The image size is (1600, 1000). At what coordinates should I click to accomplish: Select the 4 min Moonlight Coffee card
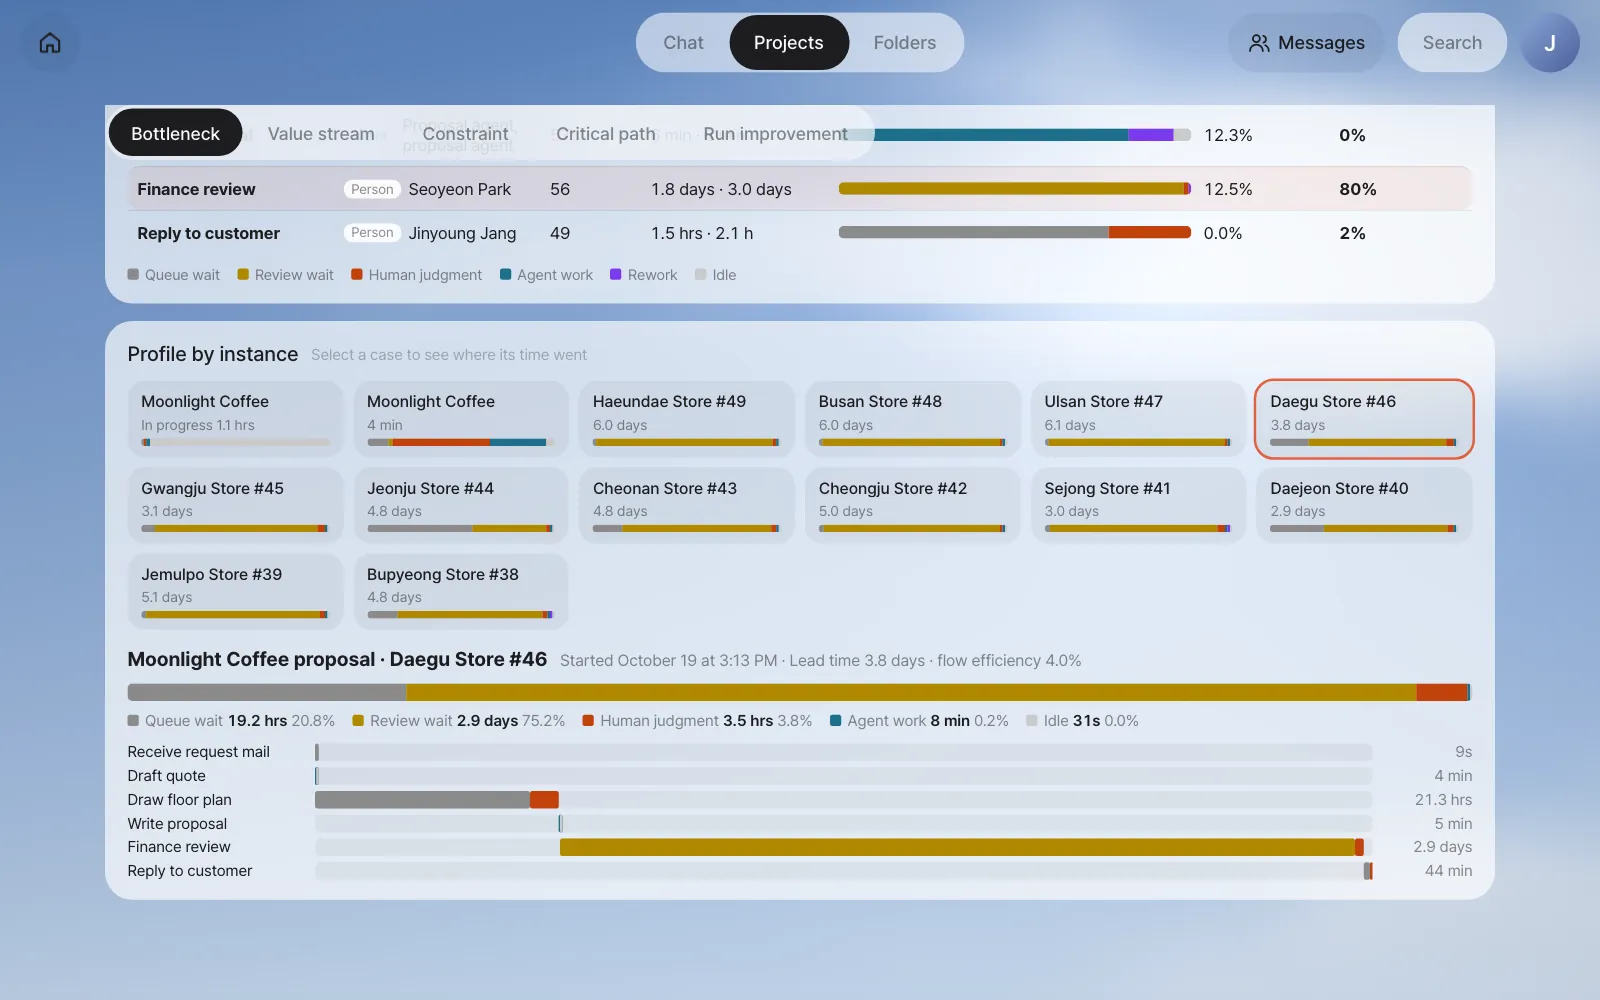(461, 419)
